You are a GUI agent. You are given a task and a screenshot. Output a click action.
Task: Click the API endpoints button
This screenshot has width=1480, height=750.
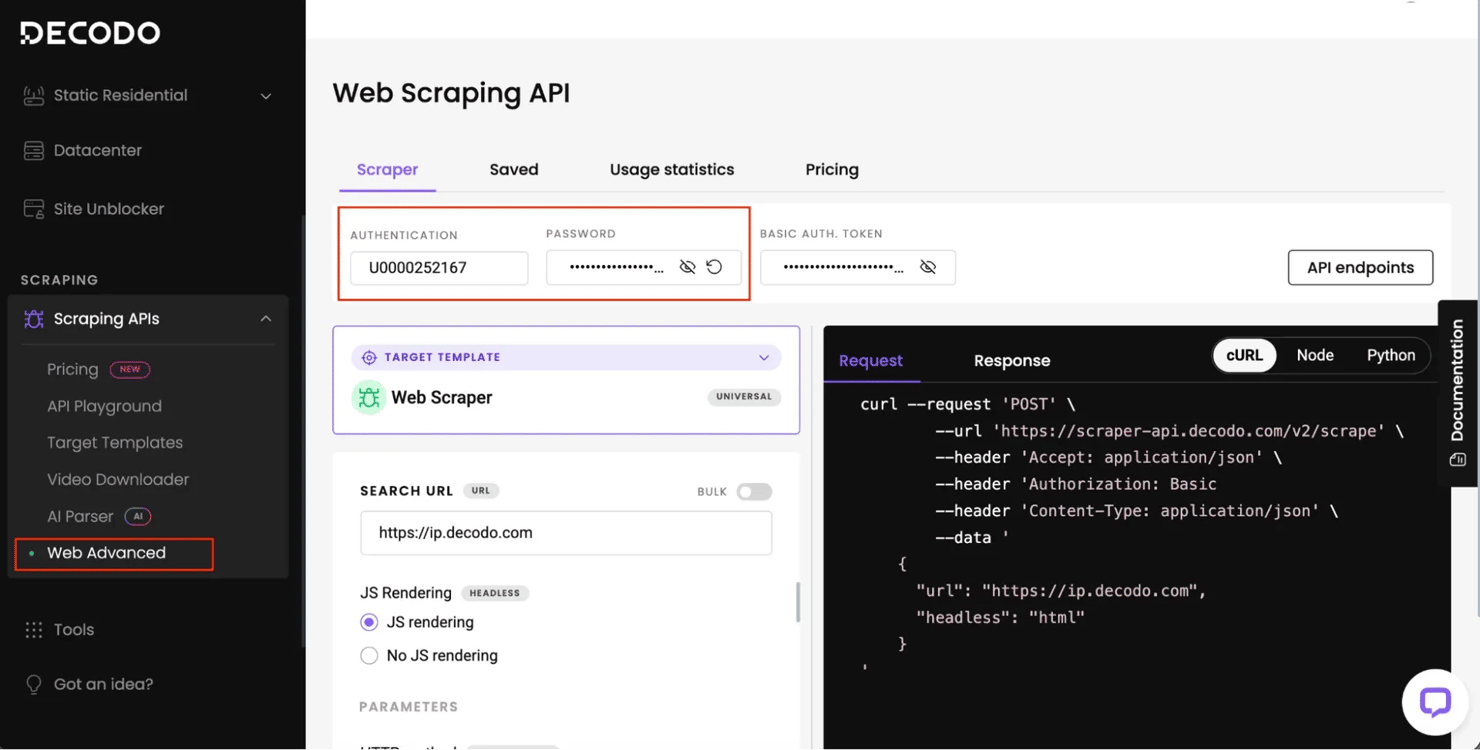coord(1360,268)
